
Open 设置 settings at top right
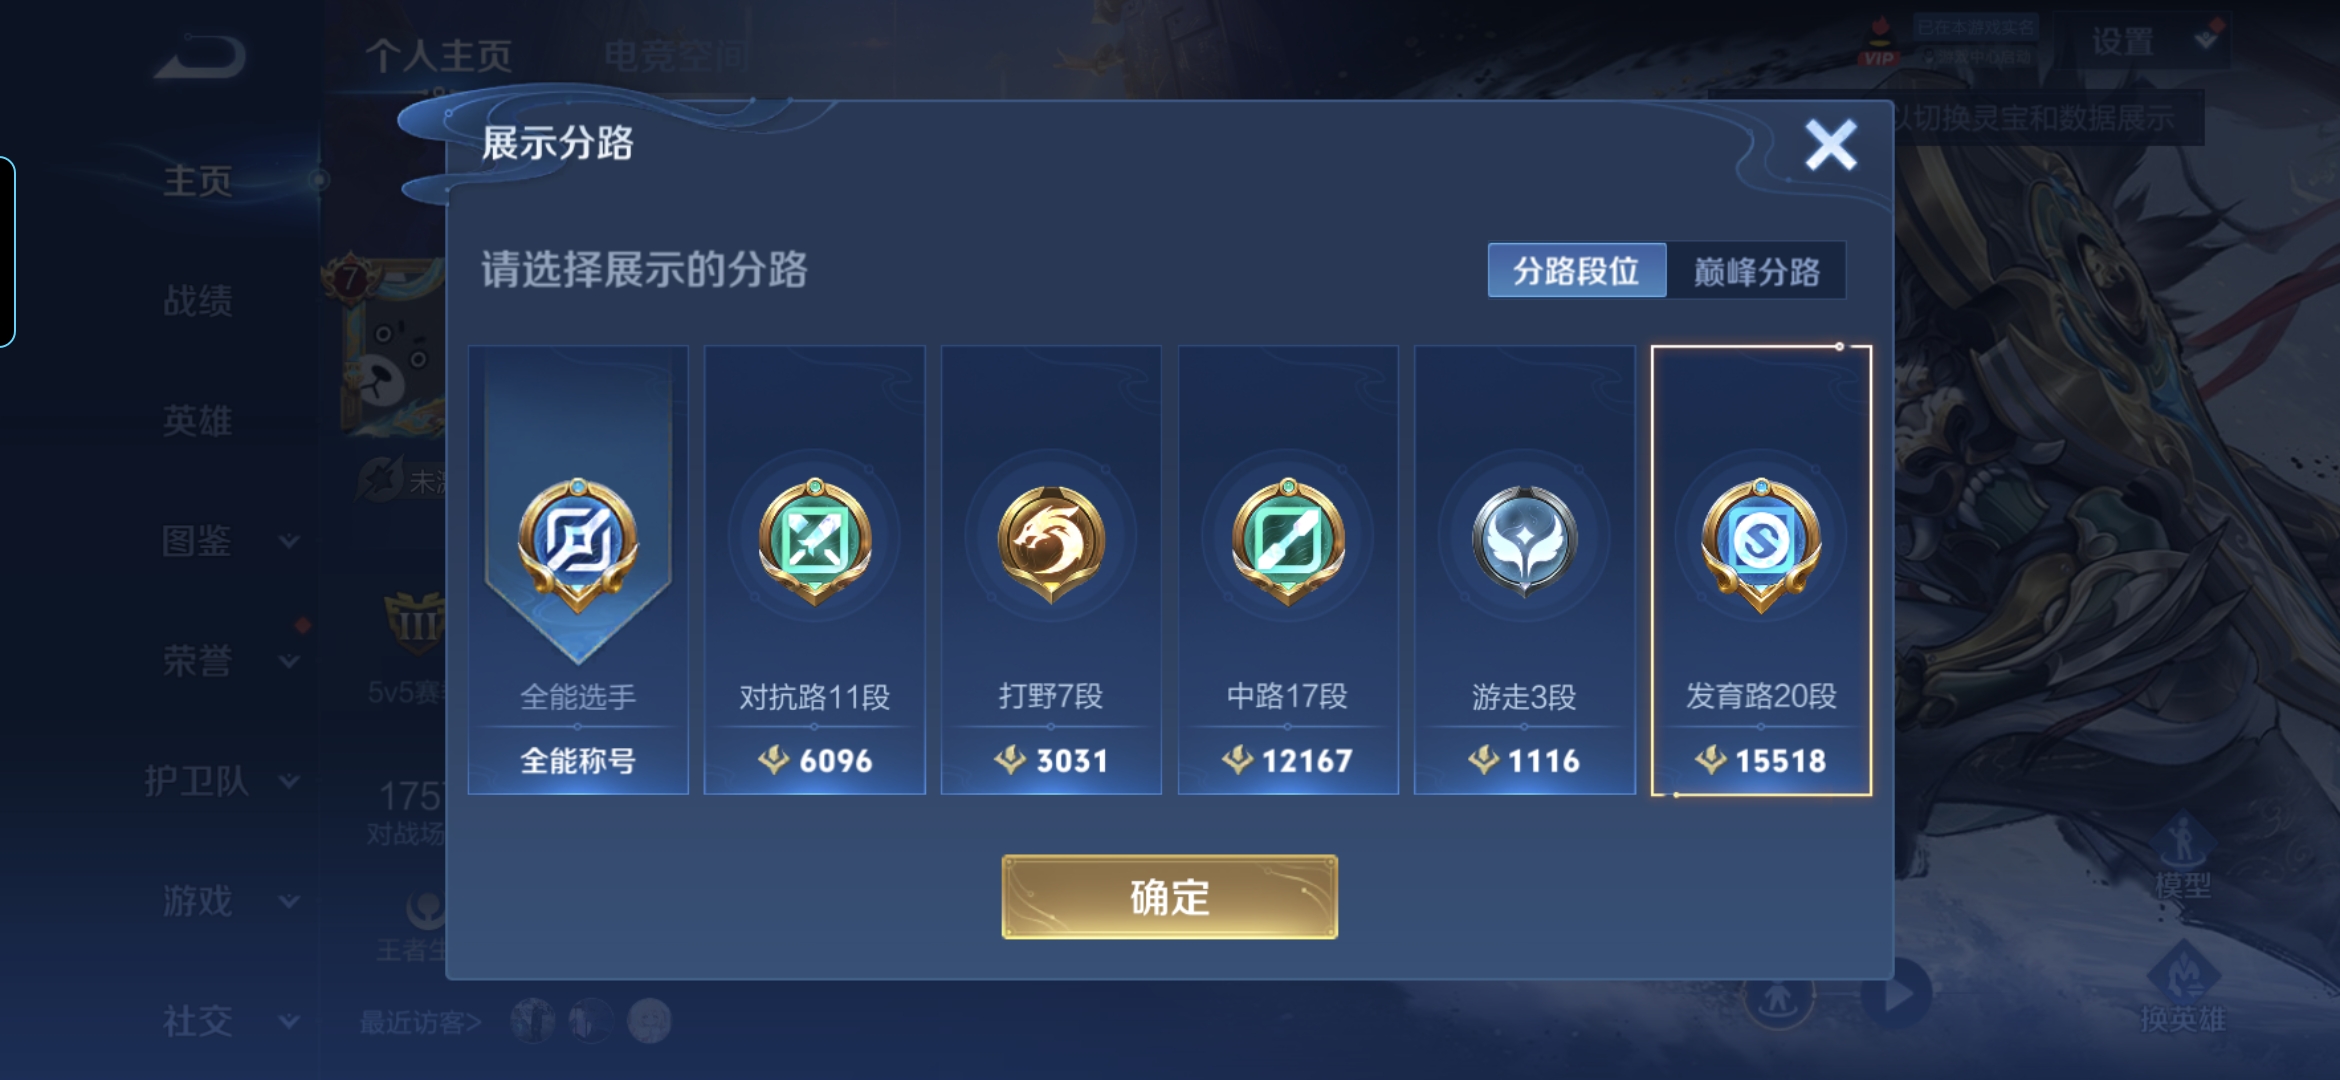point(2124,42)
